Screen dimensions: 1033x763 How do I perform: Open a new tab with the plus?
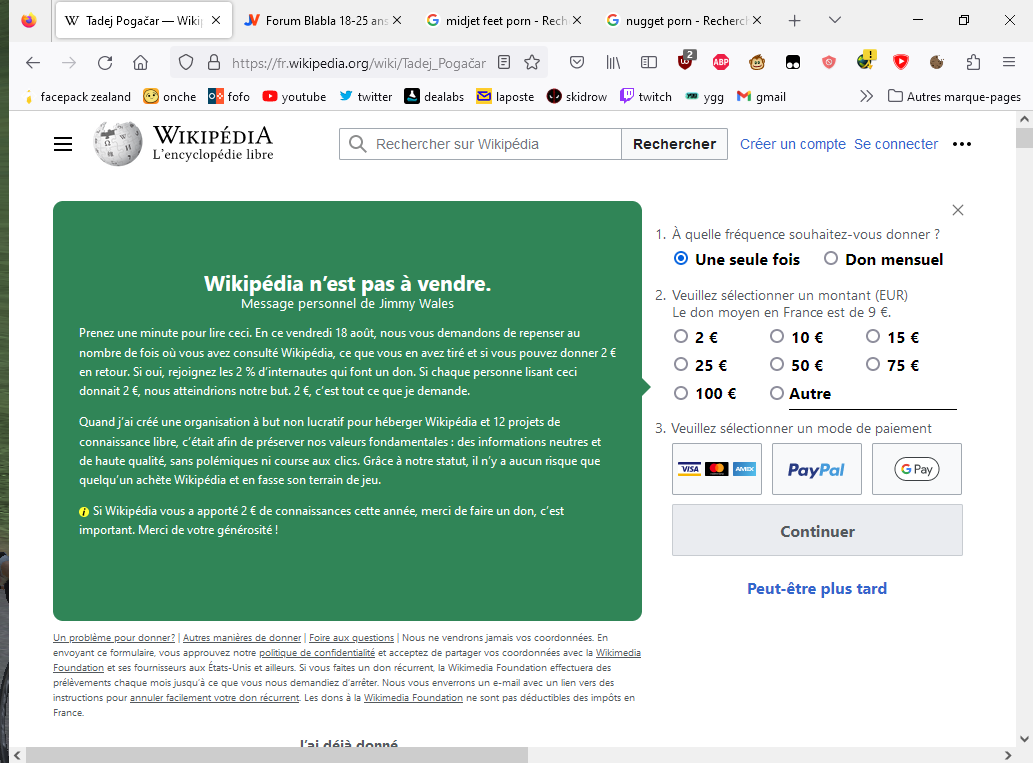point(795,20)
